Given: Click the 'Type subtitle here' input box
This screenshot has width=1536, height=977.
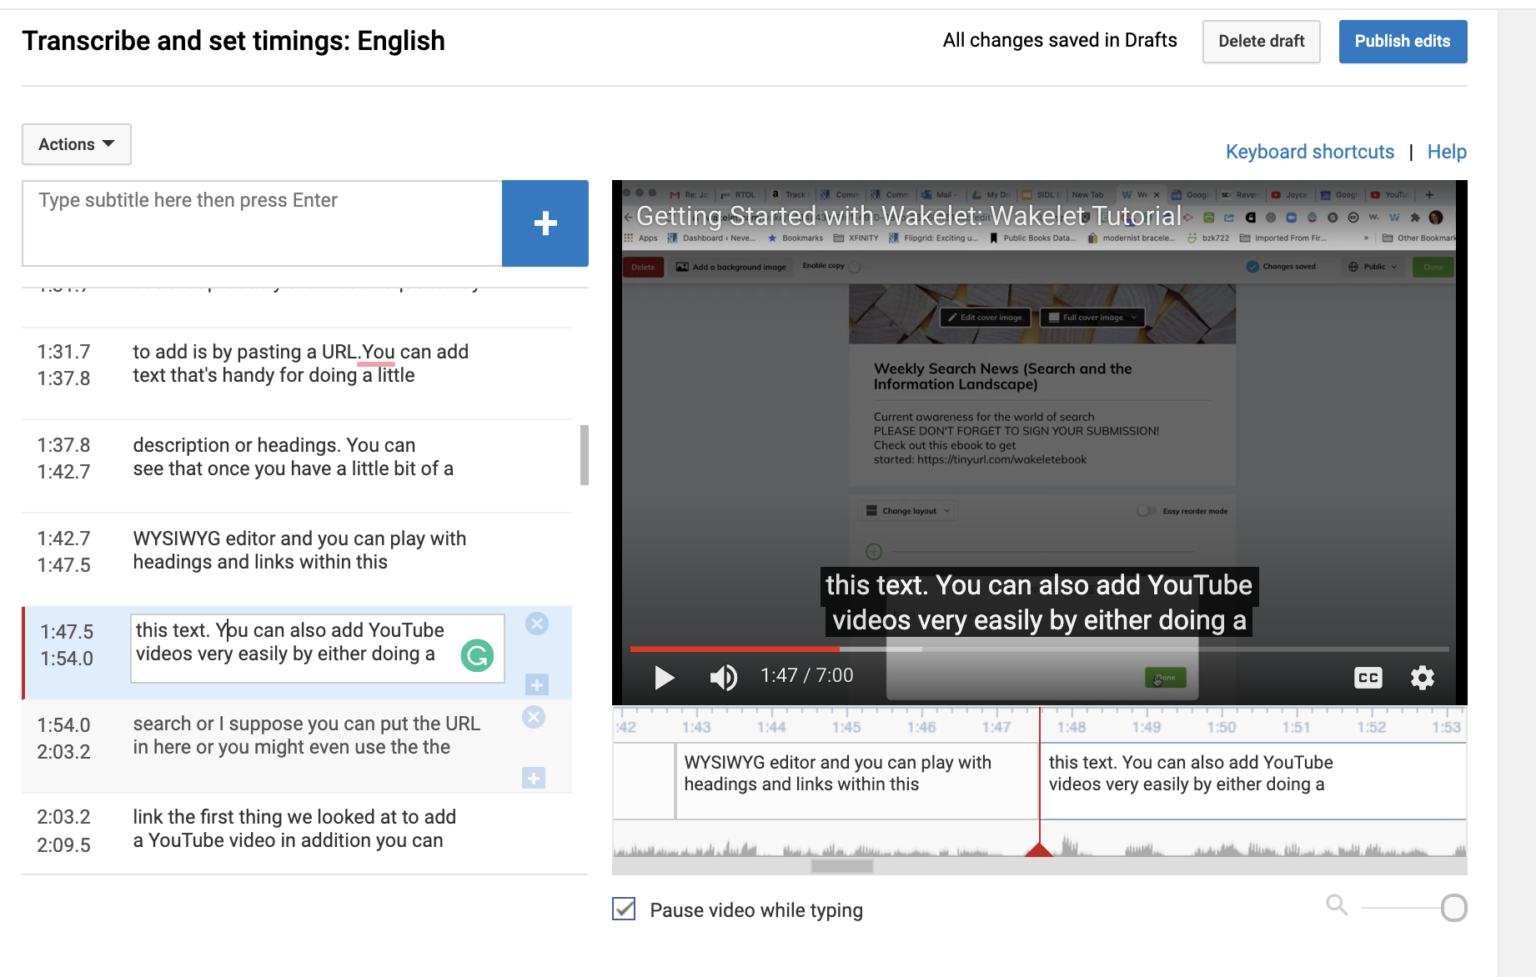Looking at the screenshot, I should (x=262, y=223).
